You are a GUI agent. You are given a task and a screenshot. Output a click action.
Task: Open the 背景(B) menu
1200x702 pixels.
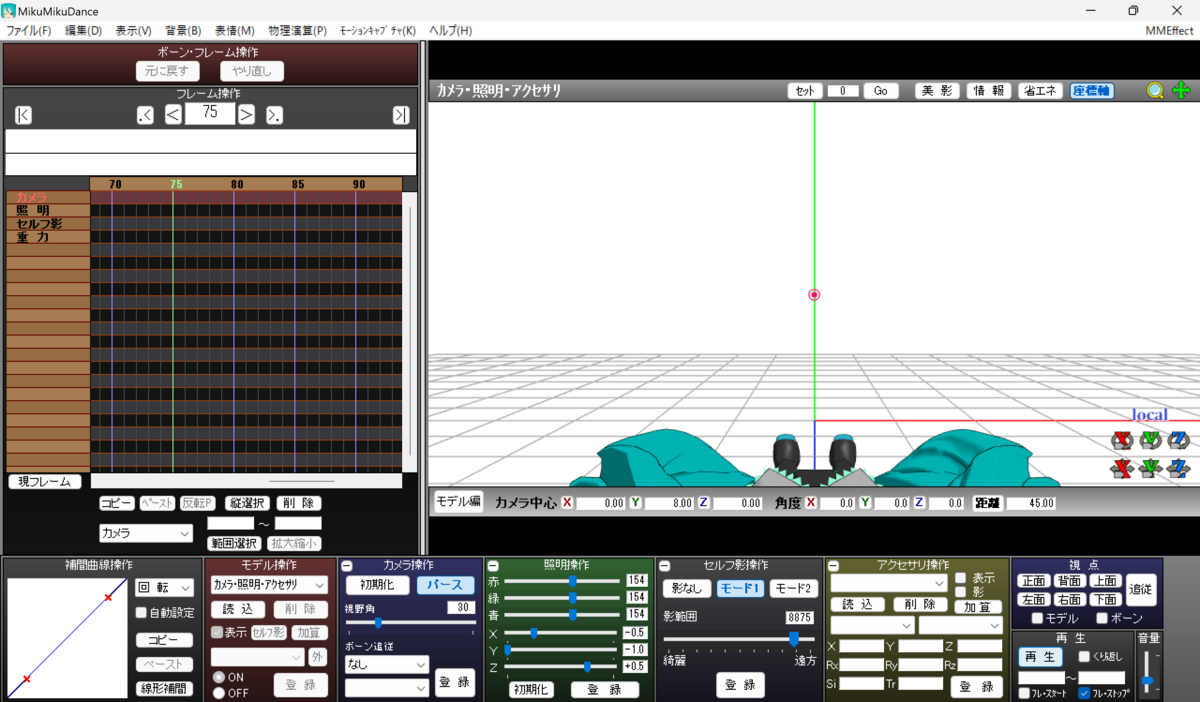(183, 31)
